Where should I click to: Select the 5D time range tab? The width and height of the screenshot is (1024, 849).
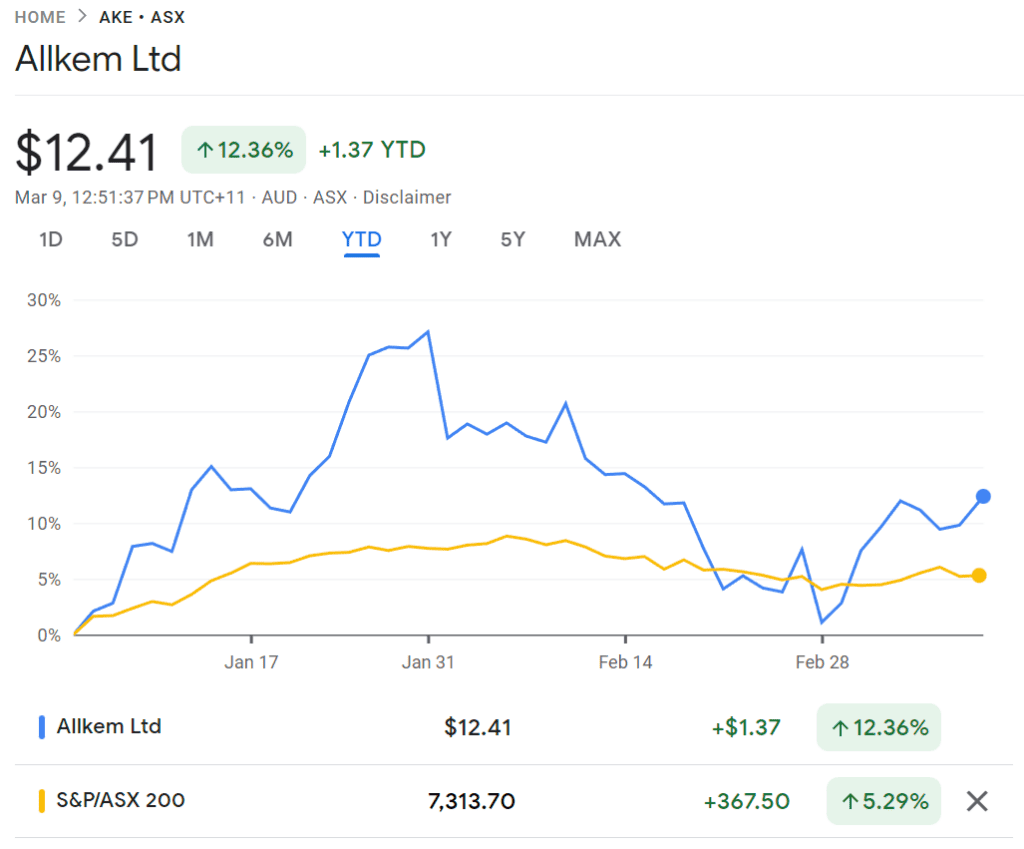(x=125, y=240)
